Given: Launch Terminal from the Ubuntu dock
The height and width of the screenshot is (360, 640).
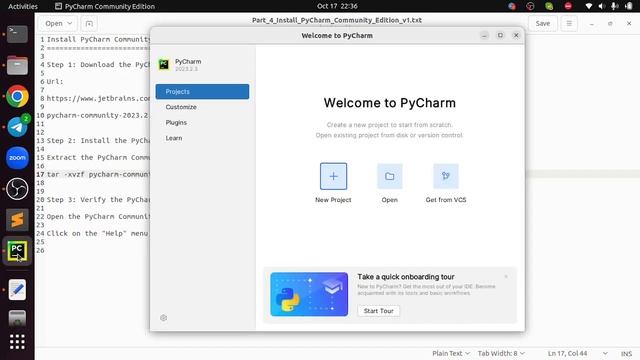Looking at the screenshot, I should click(x=17, y=34).
